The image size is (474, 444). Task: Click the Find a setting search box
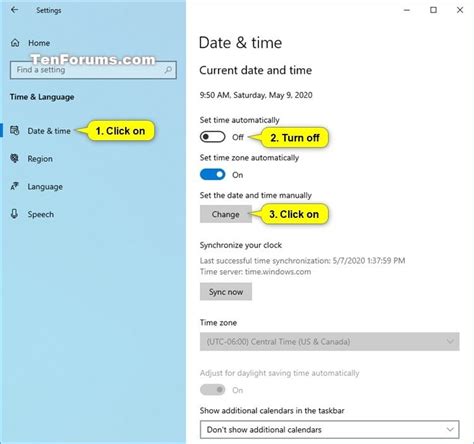tap(93, 70)
